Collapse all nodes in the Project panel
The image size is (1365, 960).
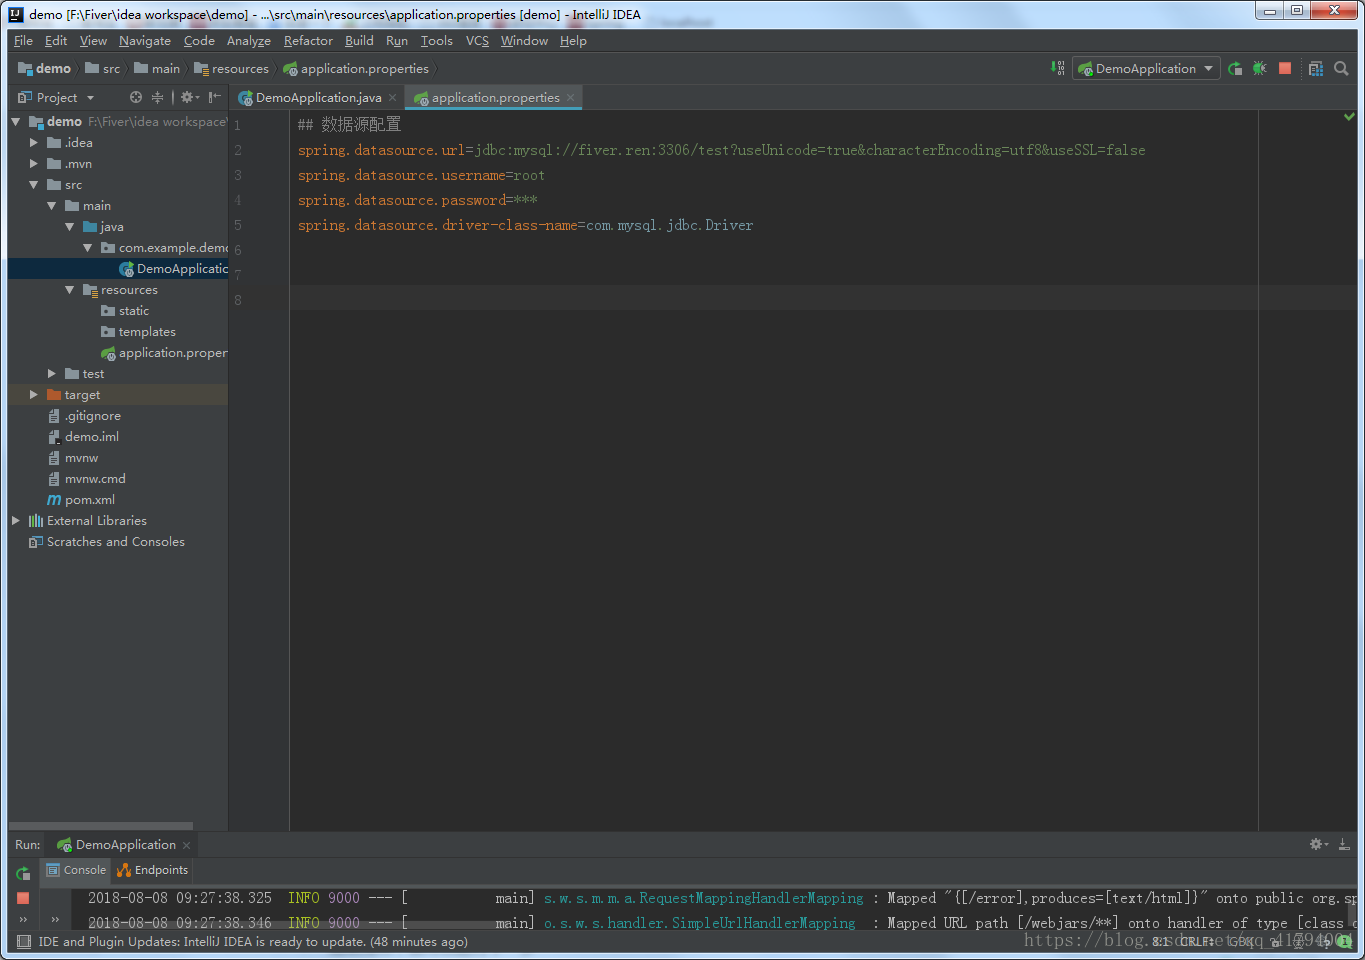click(x=157, y=97)
